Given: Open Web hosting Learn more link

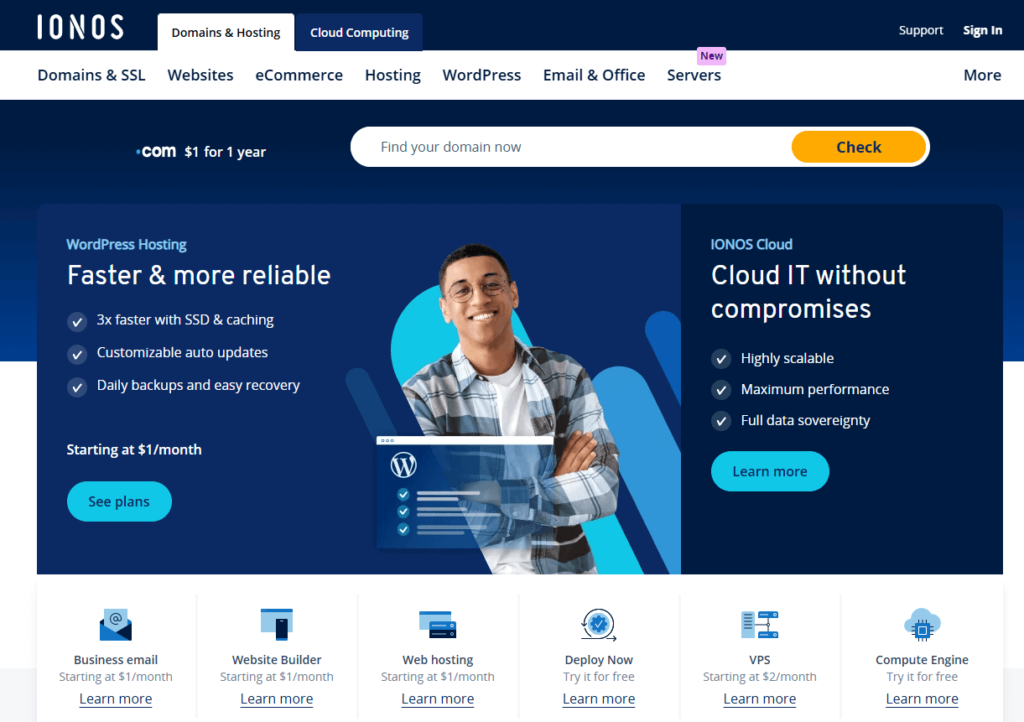Looking at the screenshot, I should [x=438, y=699].
